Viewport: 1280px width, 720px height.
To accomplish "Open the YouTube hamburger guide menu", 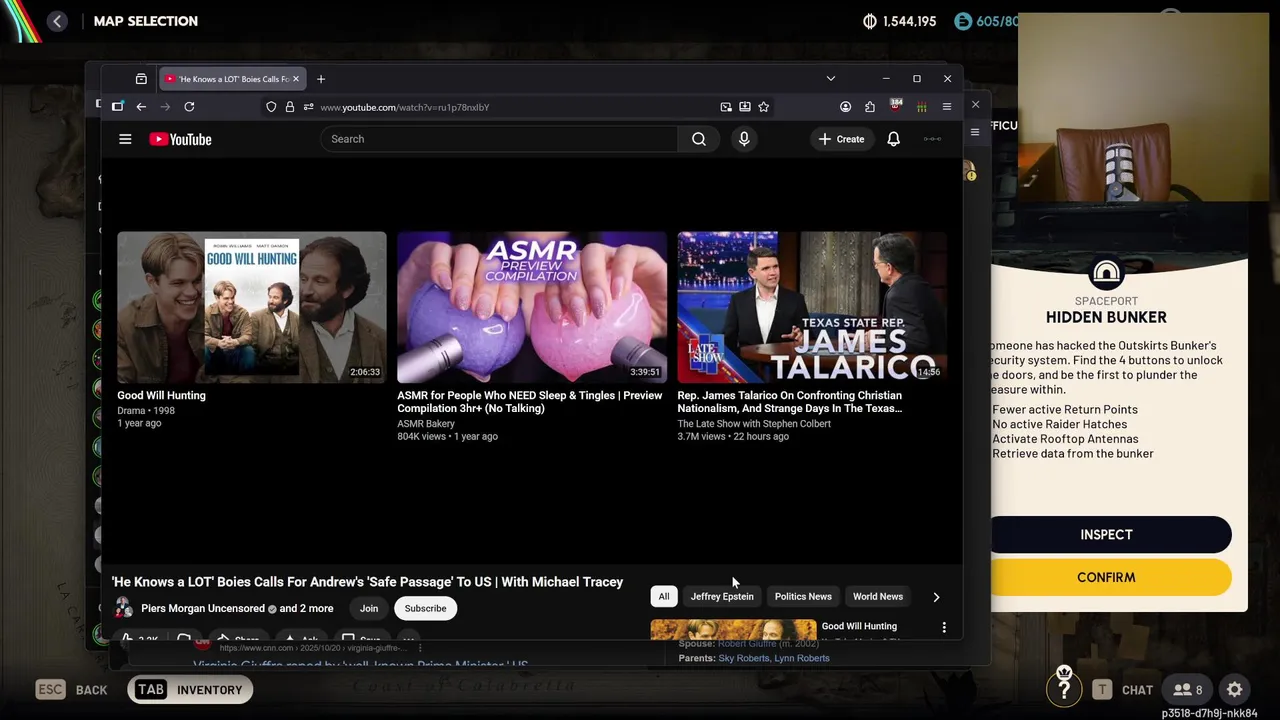I will 125,139.
